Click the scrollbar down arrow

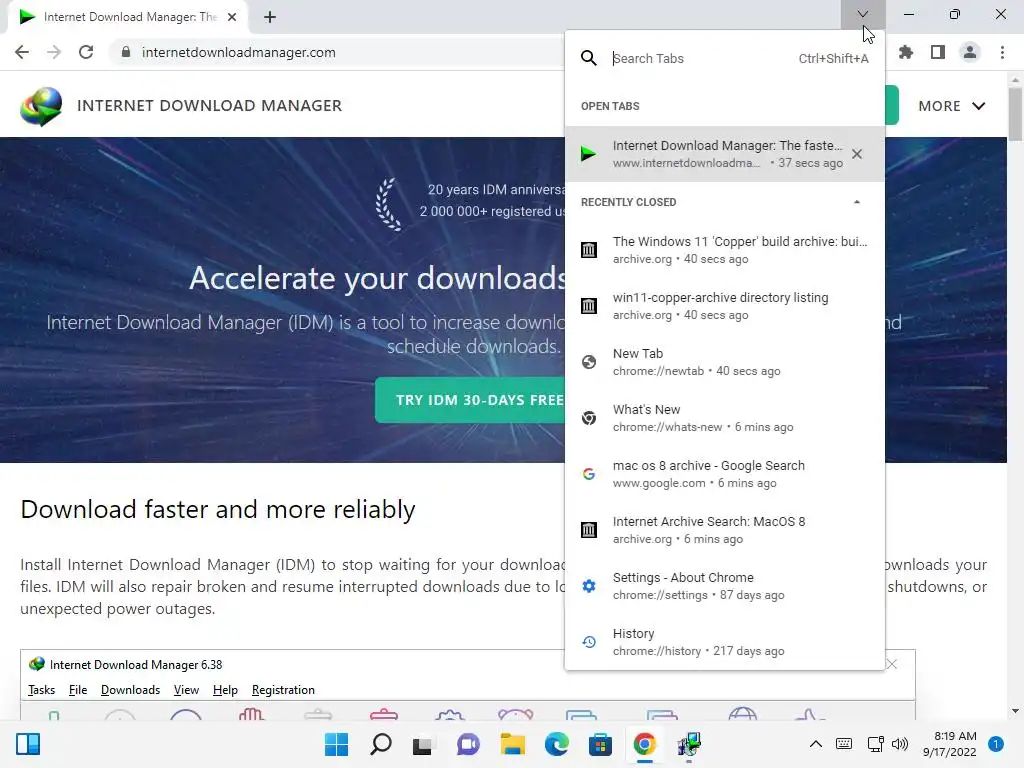pos(1015,711)
